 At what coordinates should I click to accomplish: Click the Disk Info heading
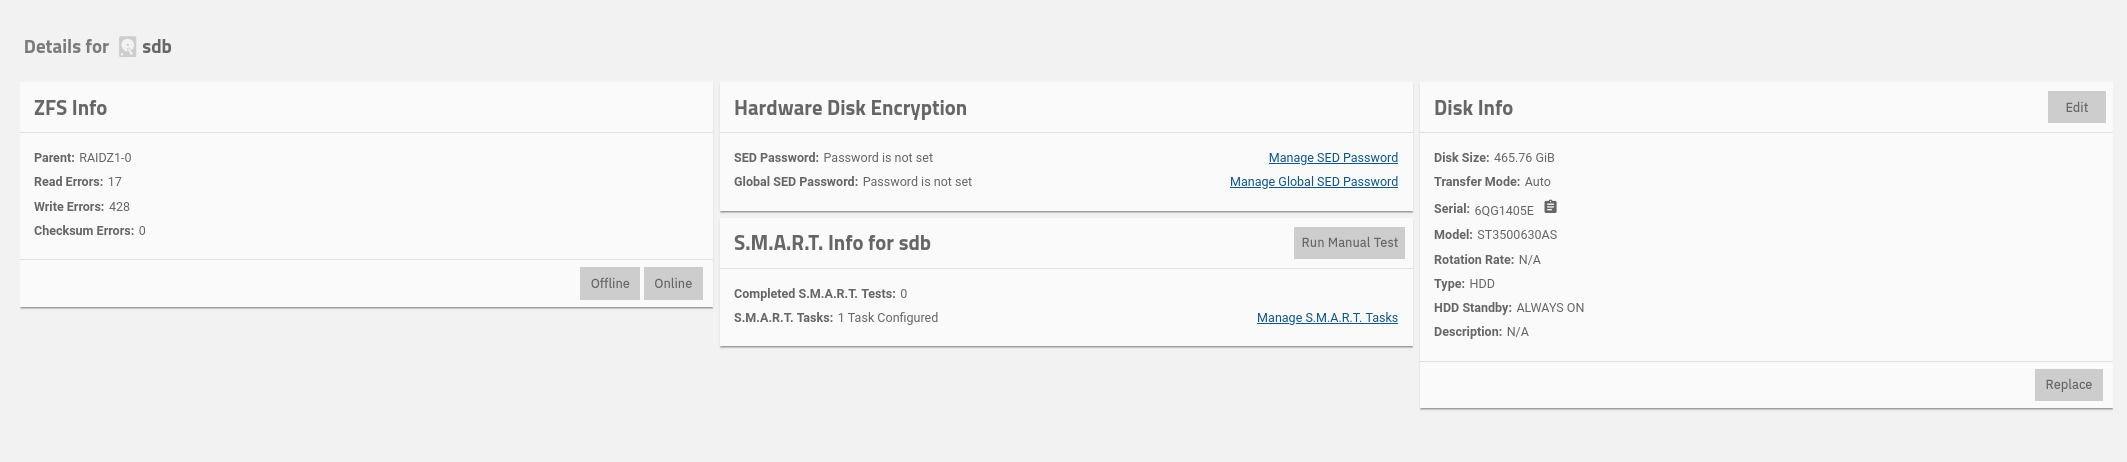click(1473, 108)
